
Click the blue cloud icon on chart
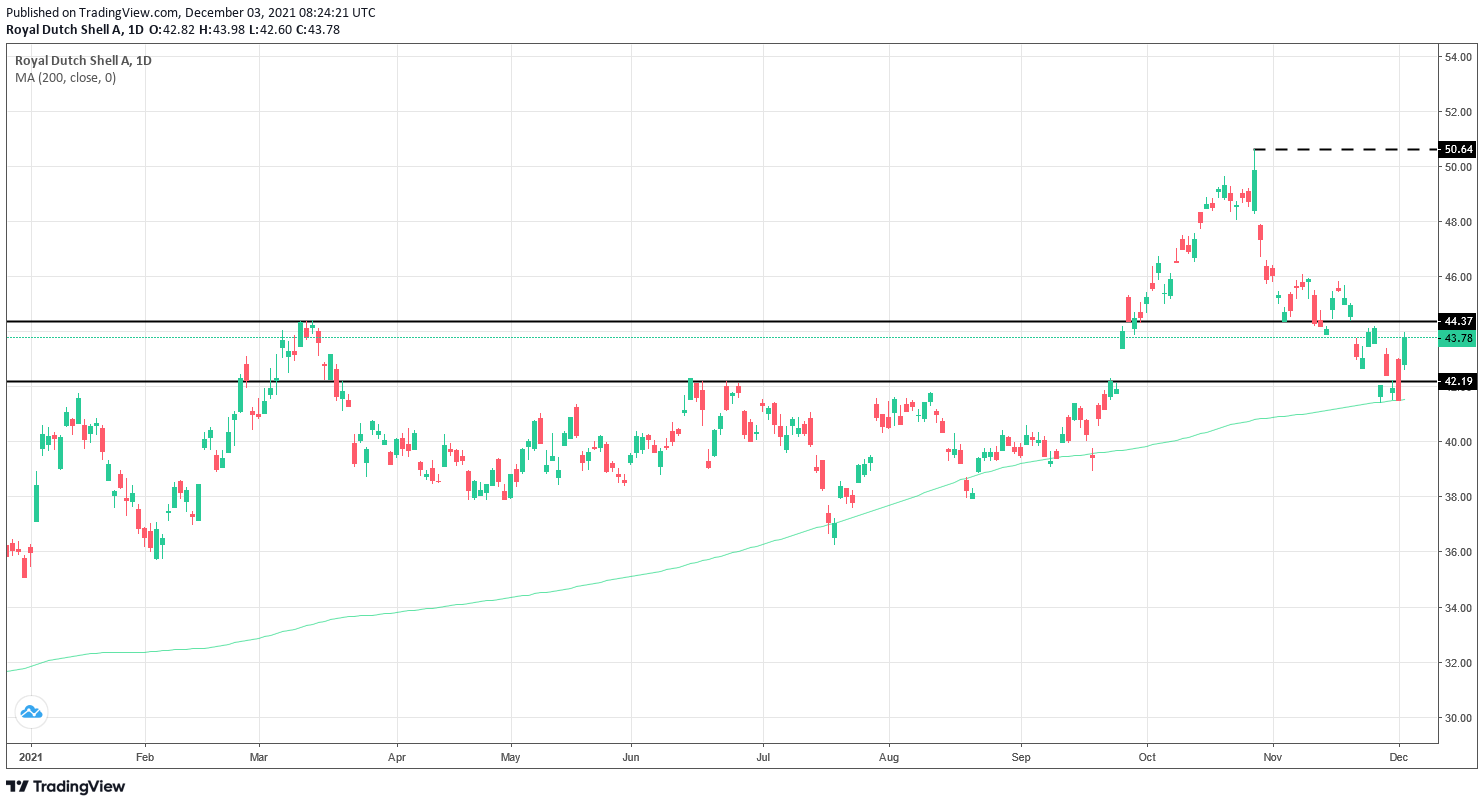pyautogui.click(x=31, y=712)
